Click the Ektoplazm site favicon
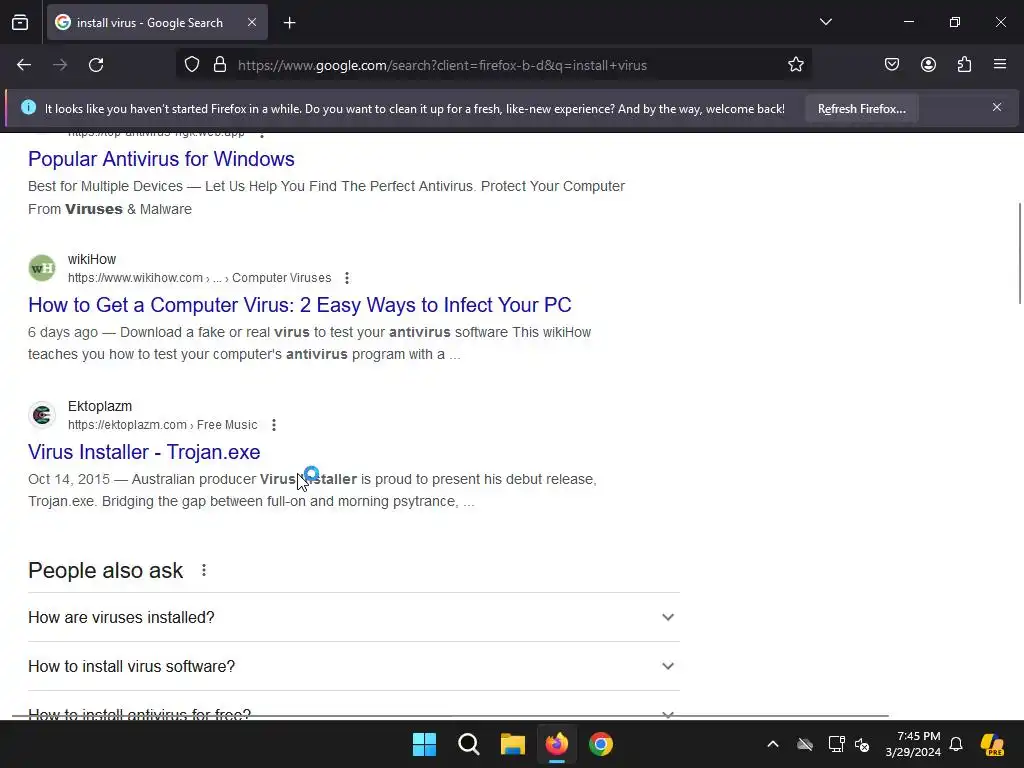 pos(42,415)
